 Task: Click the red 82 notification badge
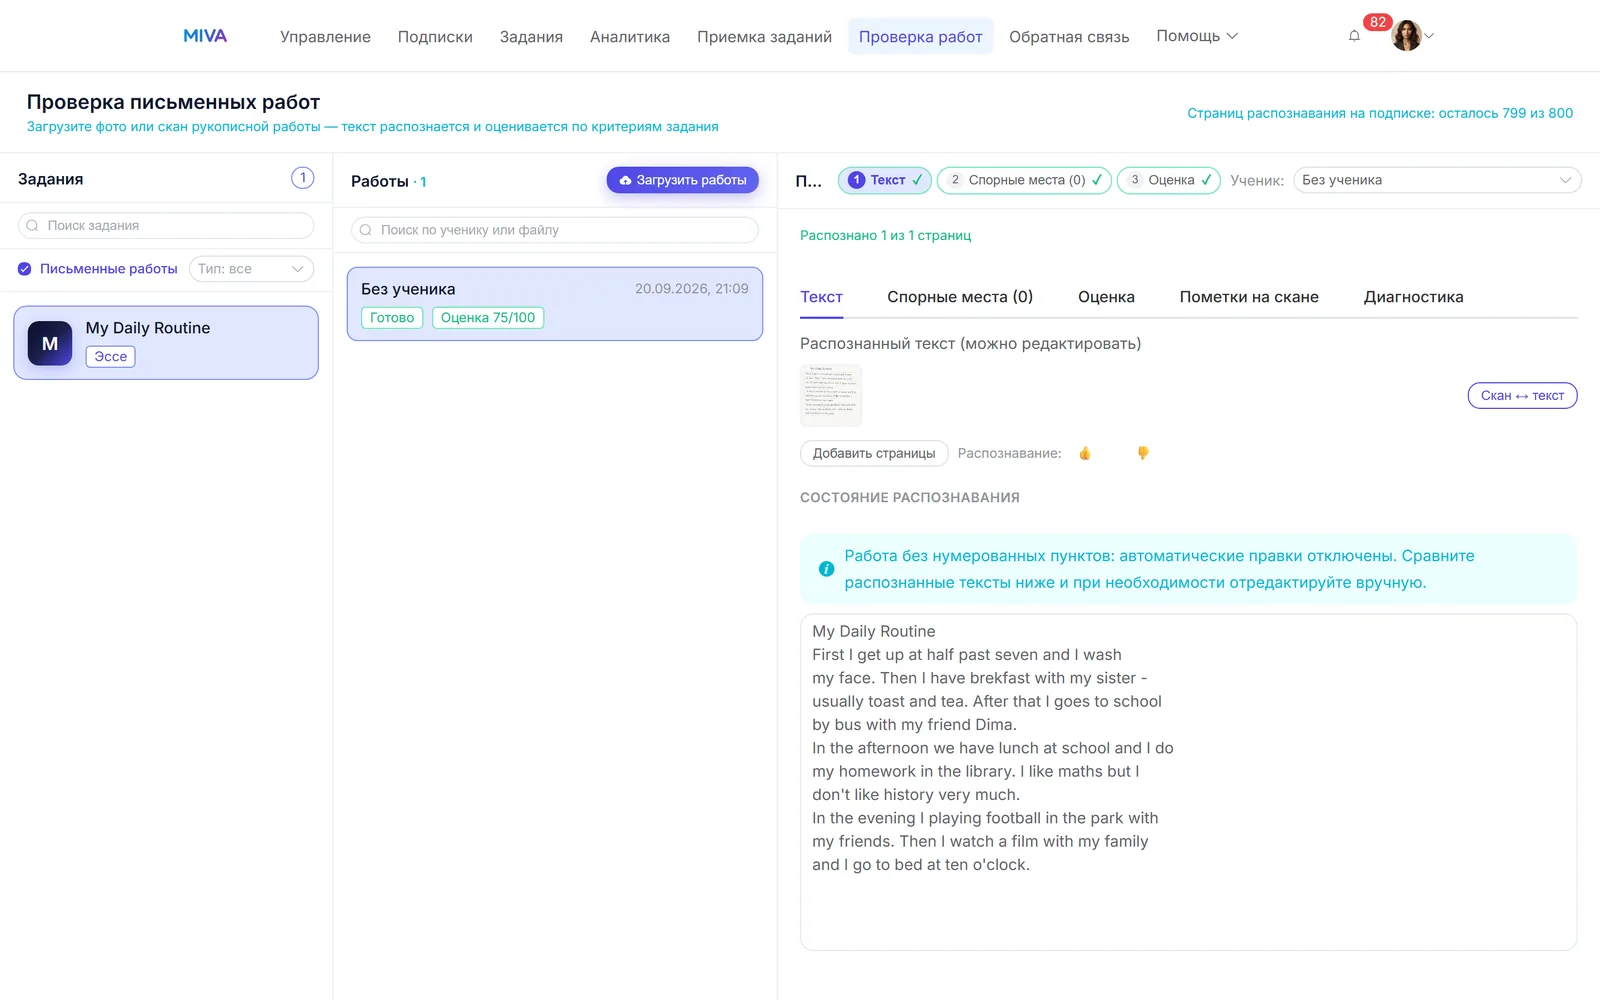click(x=1378, y=22)
